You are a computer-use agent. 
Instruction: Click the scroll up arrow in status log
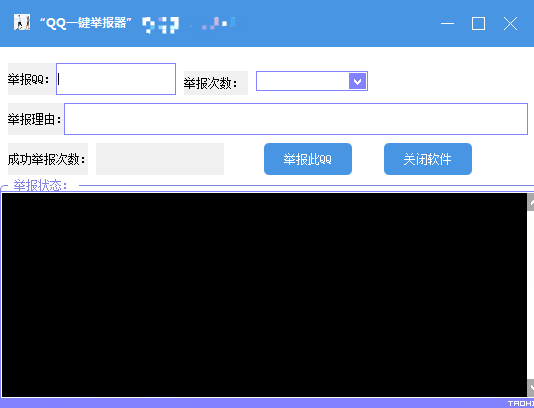point(531,202)
